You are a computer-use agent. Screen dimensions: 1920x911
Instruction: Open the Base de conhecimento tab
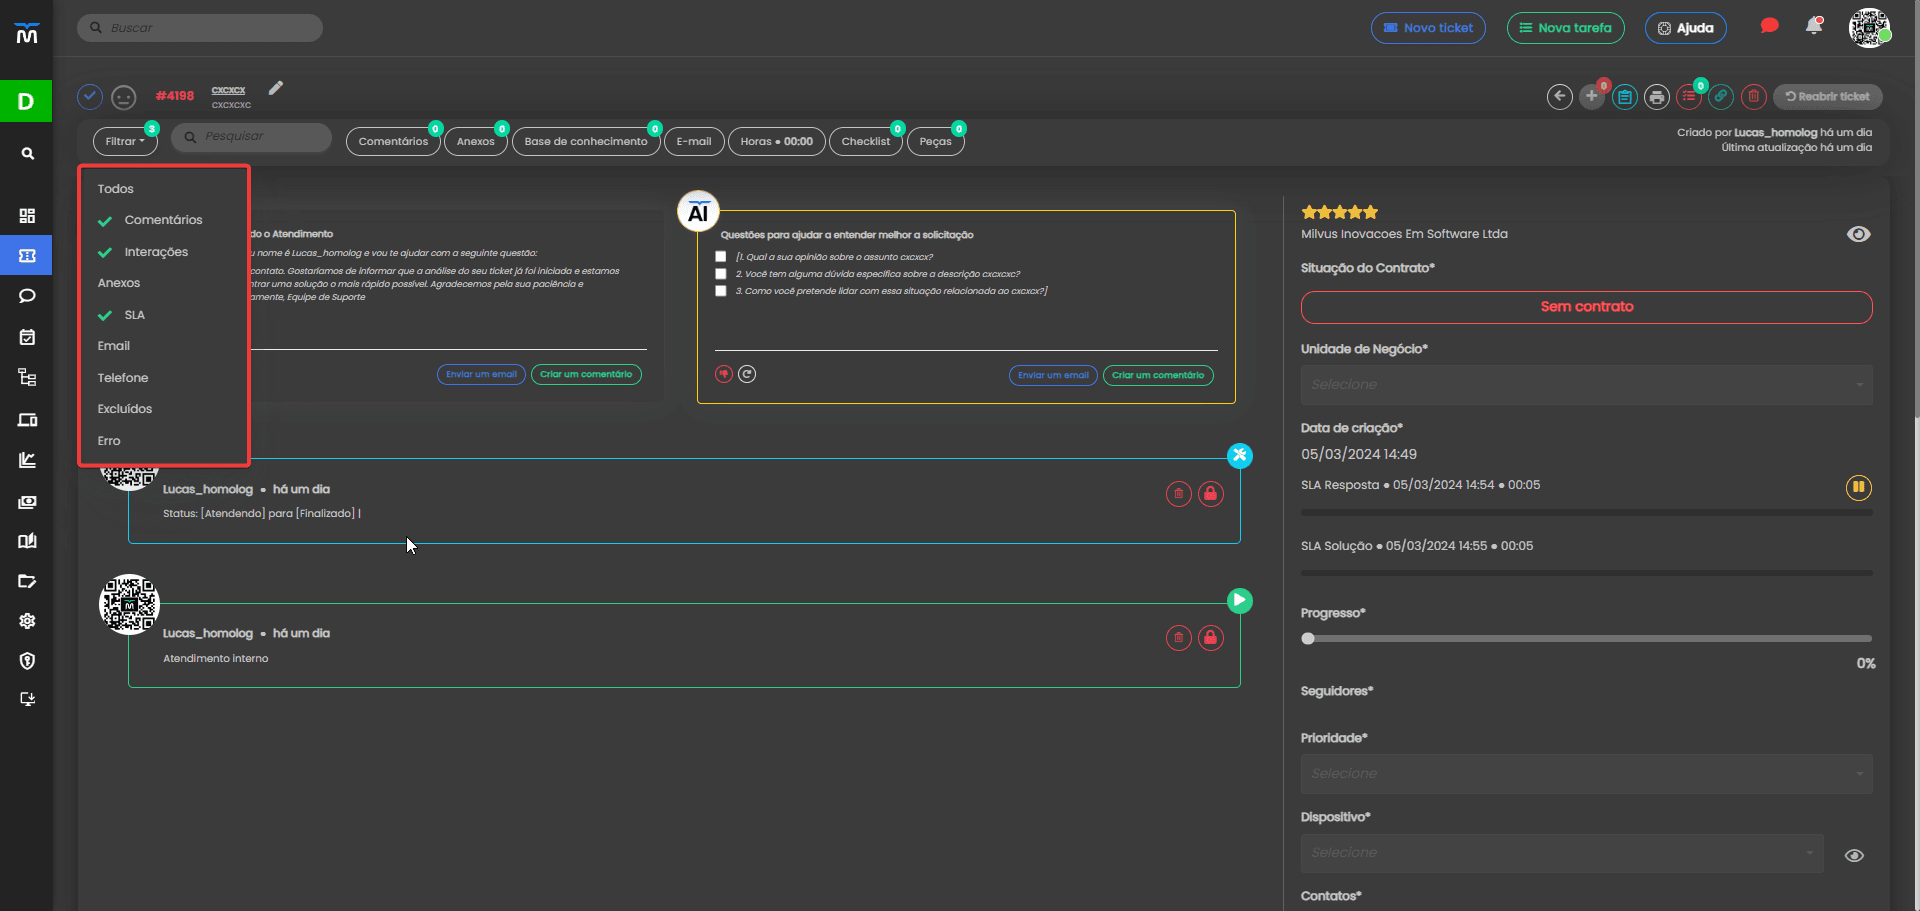click(586, 142)
